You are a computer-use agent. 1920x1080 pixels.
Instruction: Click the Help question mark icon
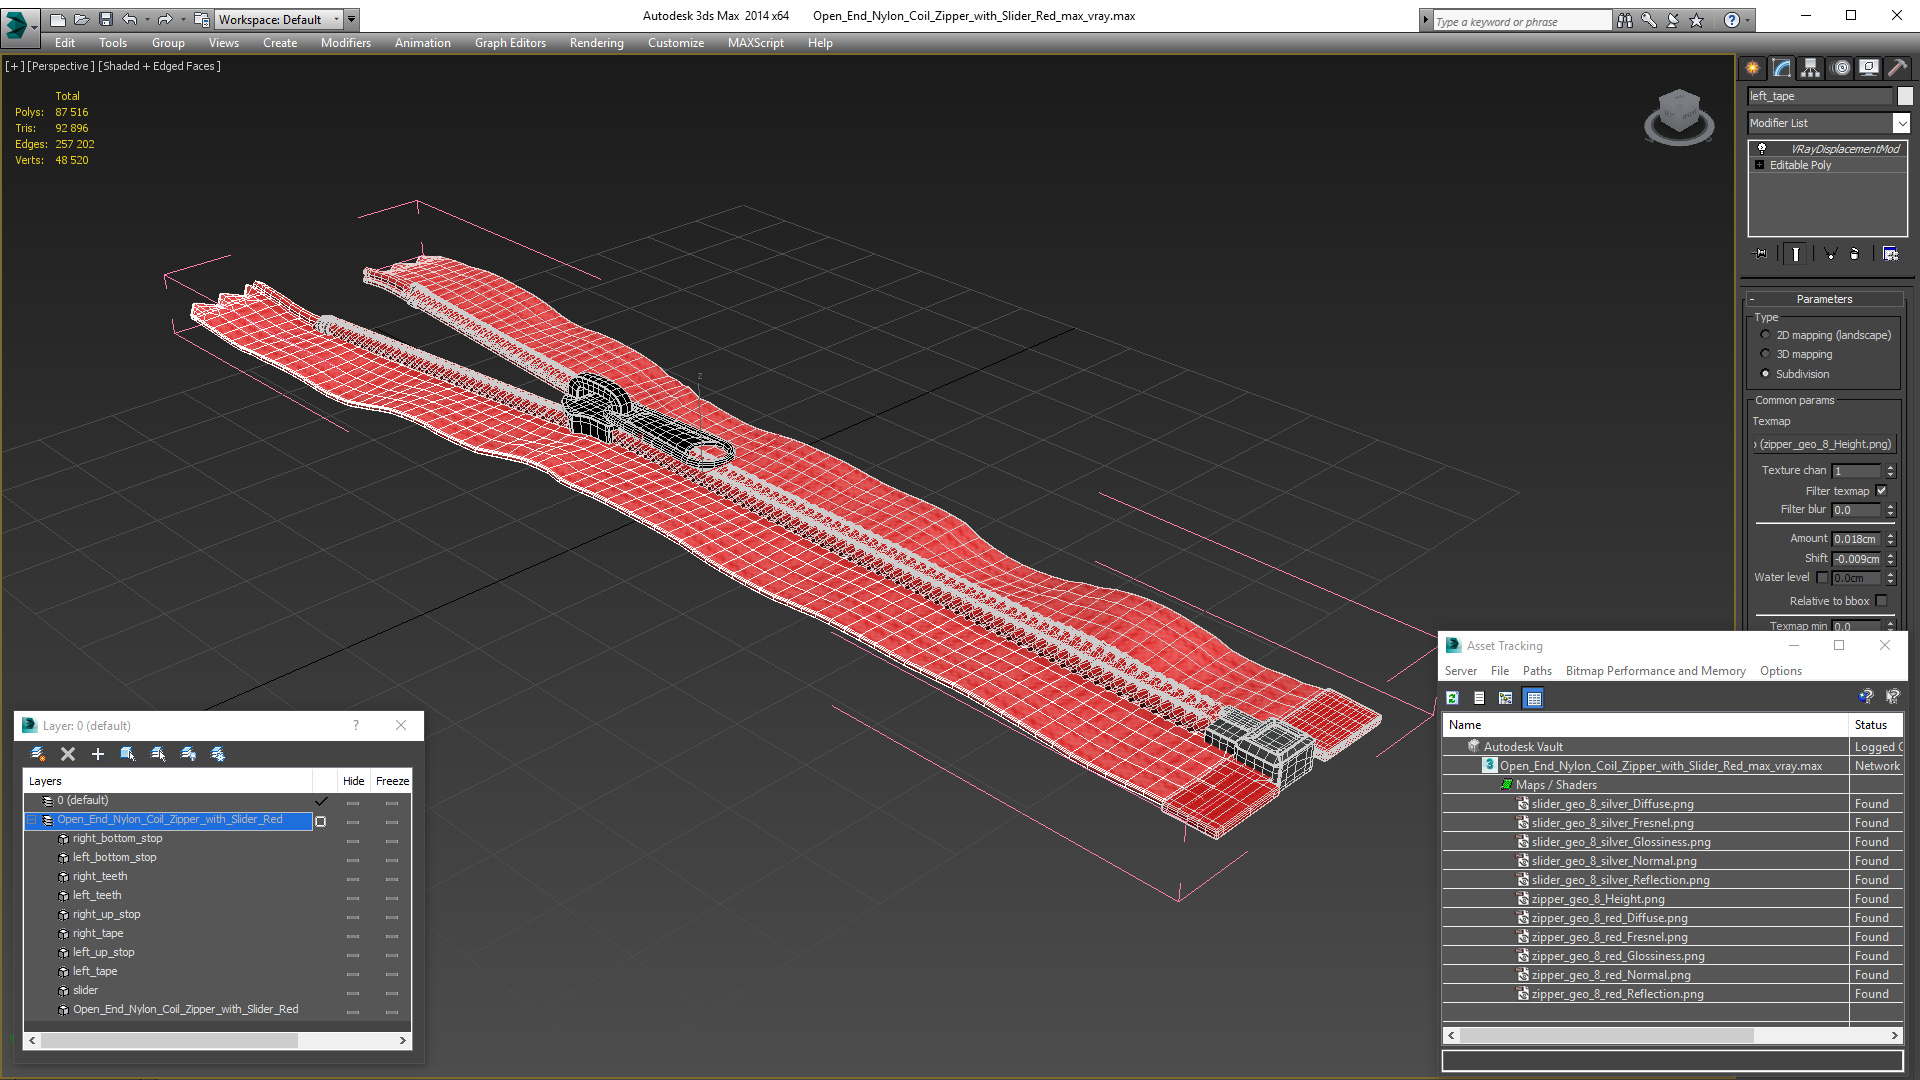pos(1732,20)
